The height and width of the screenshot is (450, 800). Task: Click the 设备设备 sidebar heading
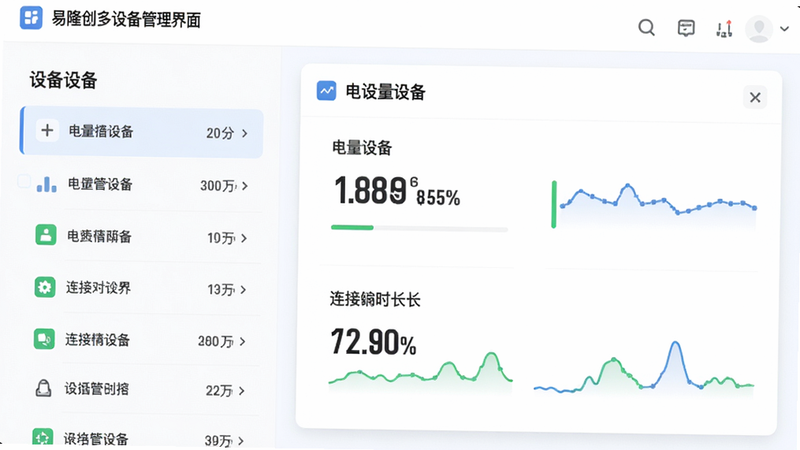[x=63, y=80]
